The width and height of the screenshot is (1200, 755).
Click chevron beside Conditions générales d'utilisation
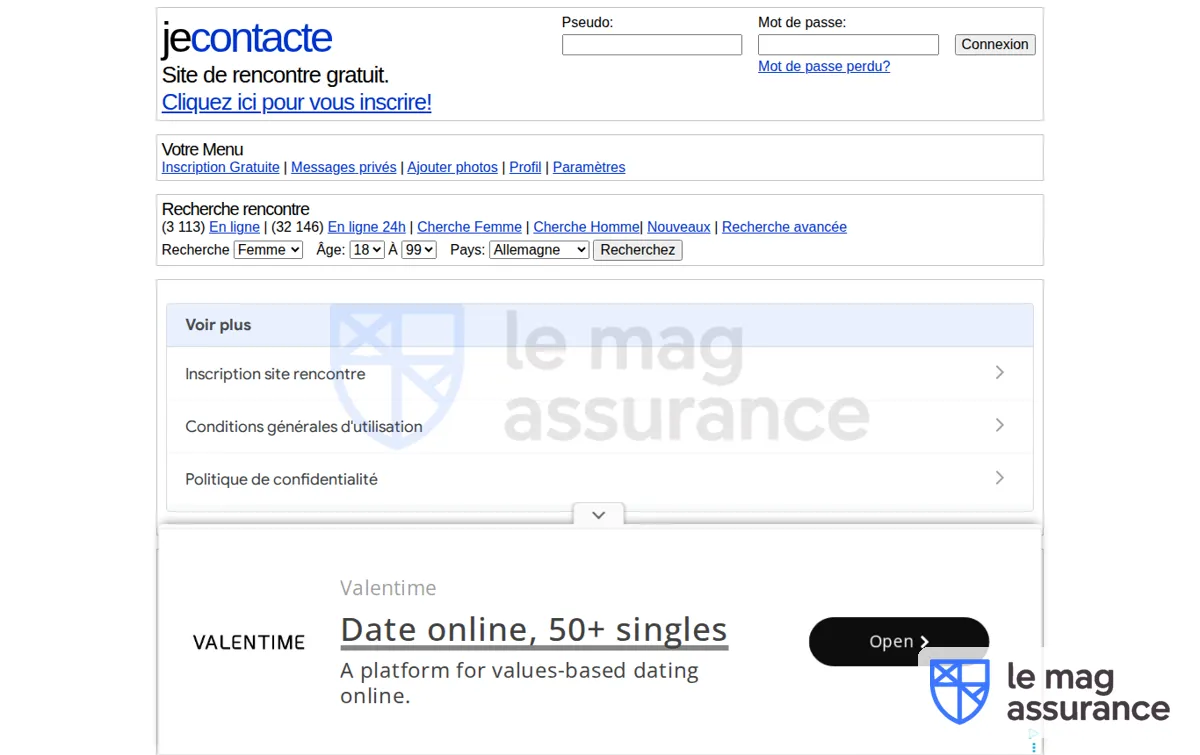point(999,425)
